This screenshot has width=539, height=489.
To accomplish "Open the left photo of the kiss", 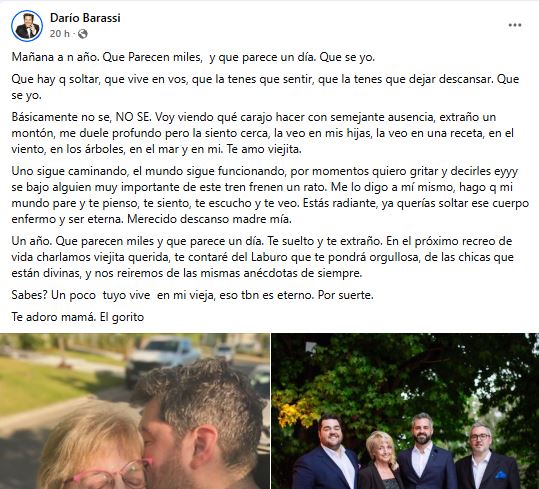I will point(135,411).
